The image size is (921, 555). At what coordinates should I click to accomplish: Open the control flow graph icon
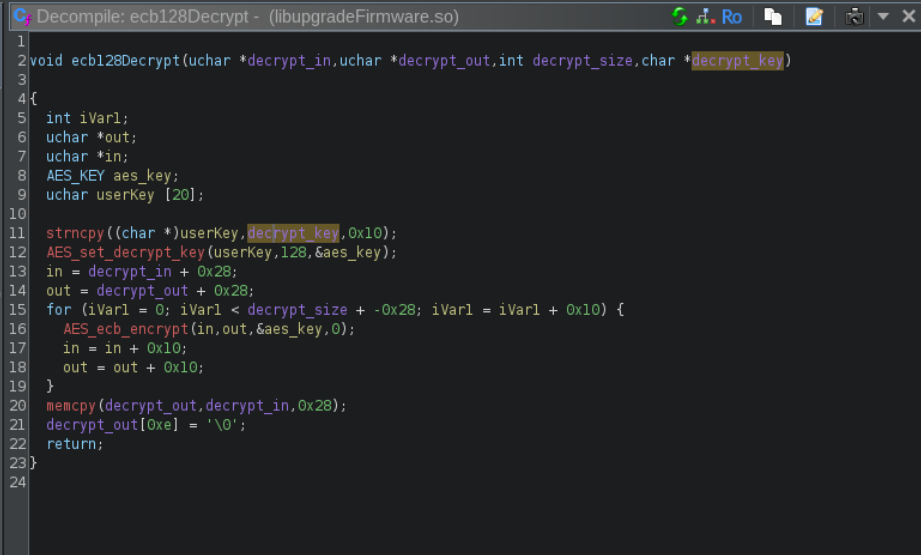(705, 16)
